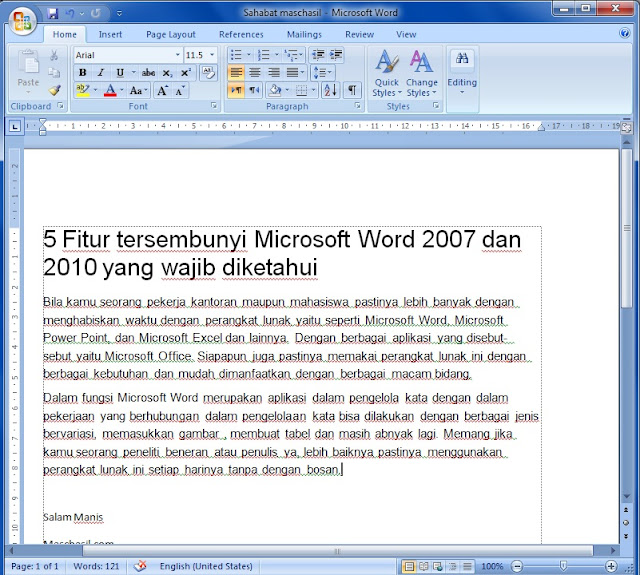This screenshot has height=575, width=640.
Task: Justify paragraph text
Action: click(292, 73)
